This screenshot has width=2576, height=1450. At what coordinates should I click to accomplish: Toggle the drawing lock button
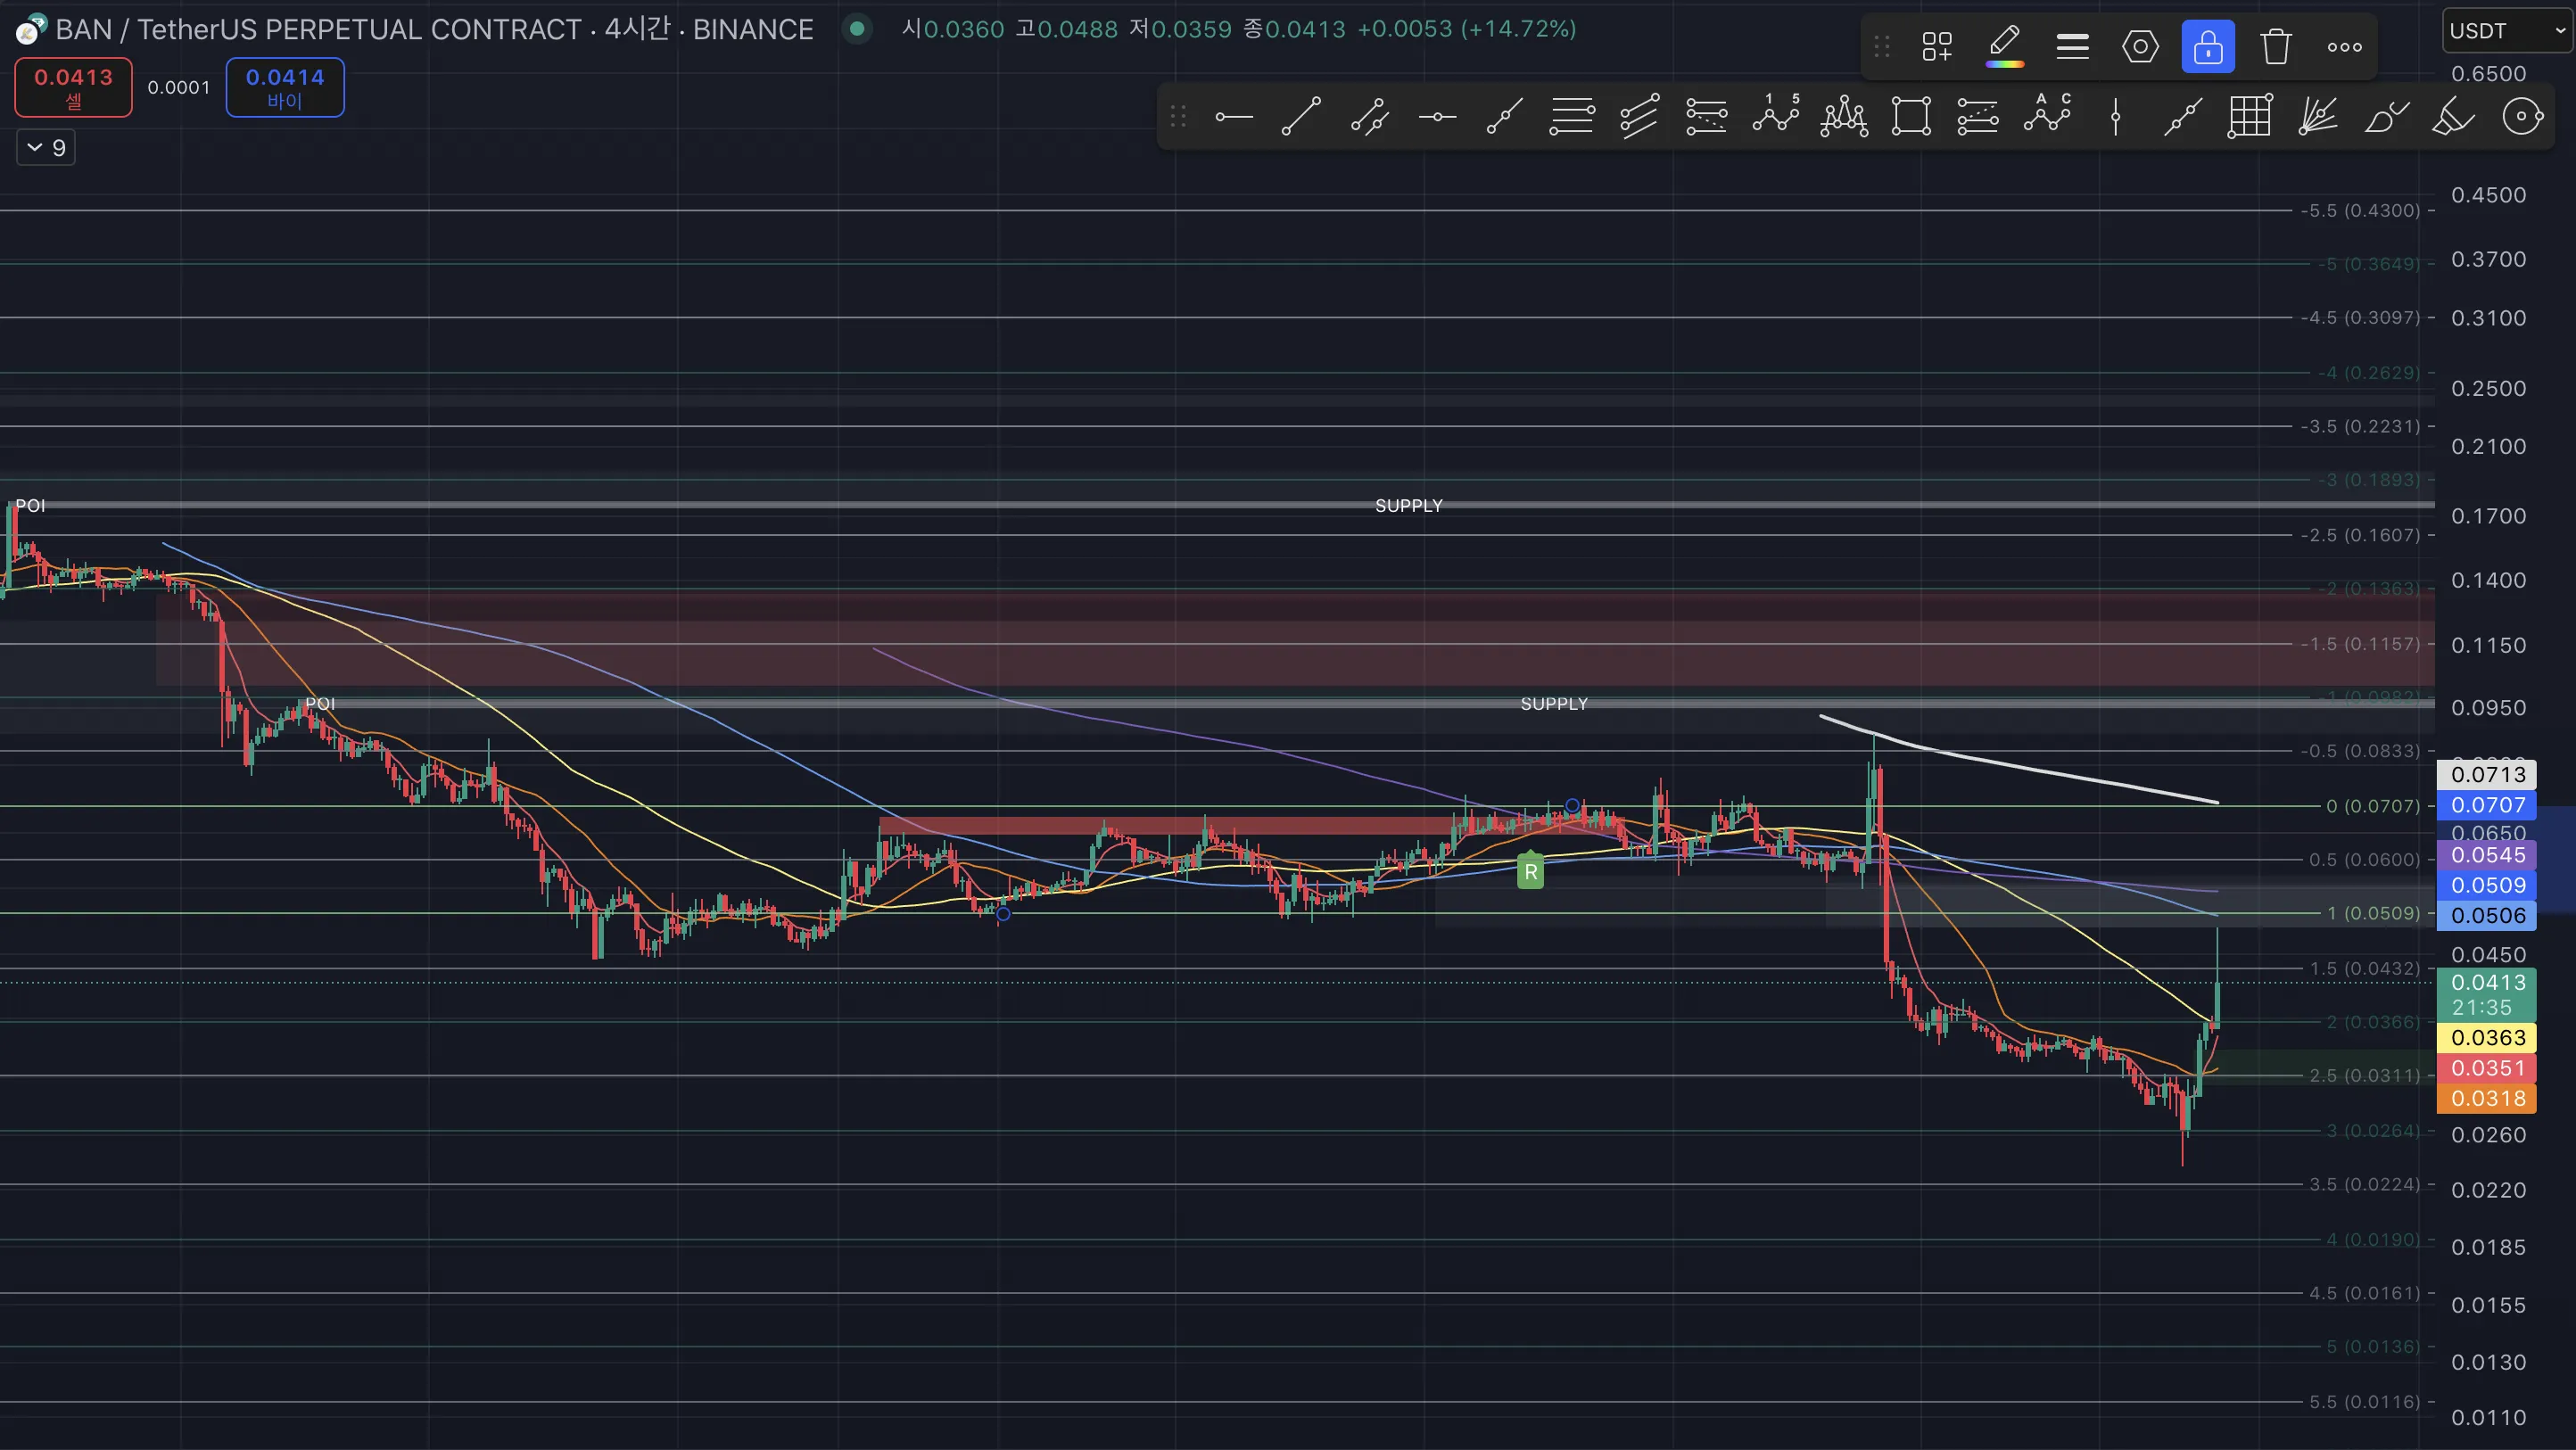click(2208, 46)
